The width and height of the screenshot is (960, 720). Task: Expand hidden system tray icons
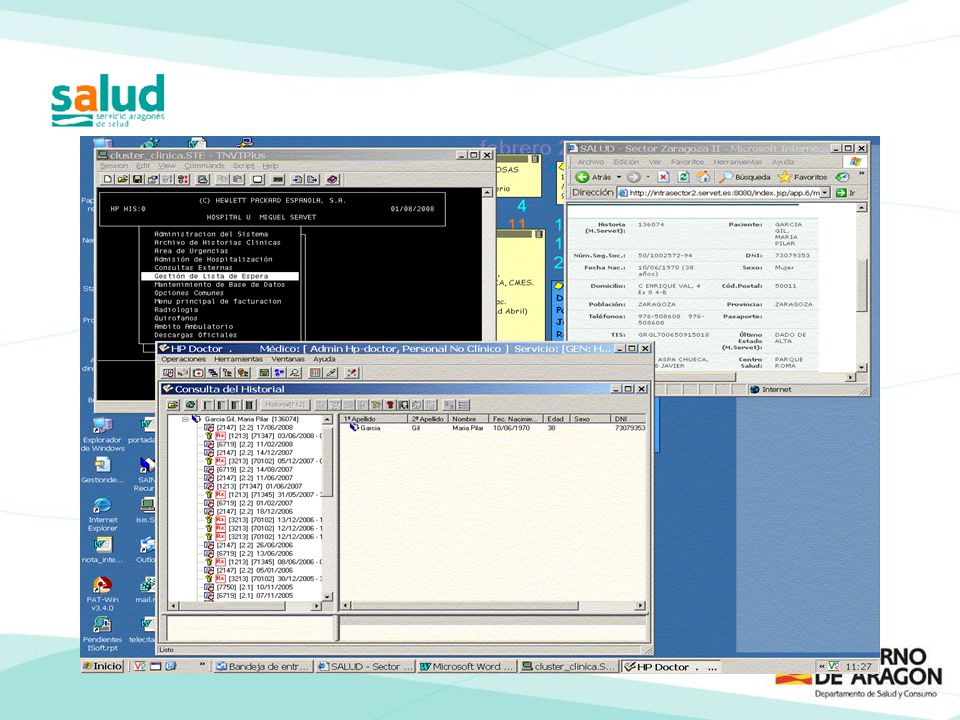tap(822, 666)
